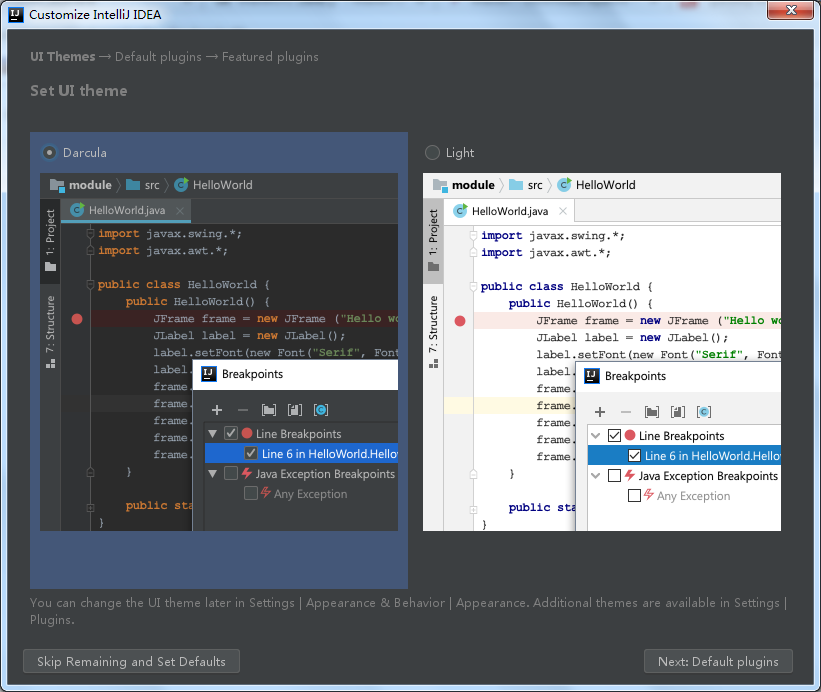The height and width of the screenshot is (692, 821).
Task: Click Skip Remaining and Set Defaults
Action: click(x=131, y=661)
